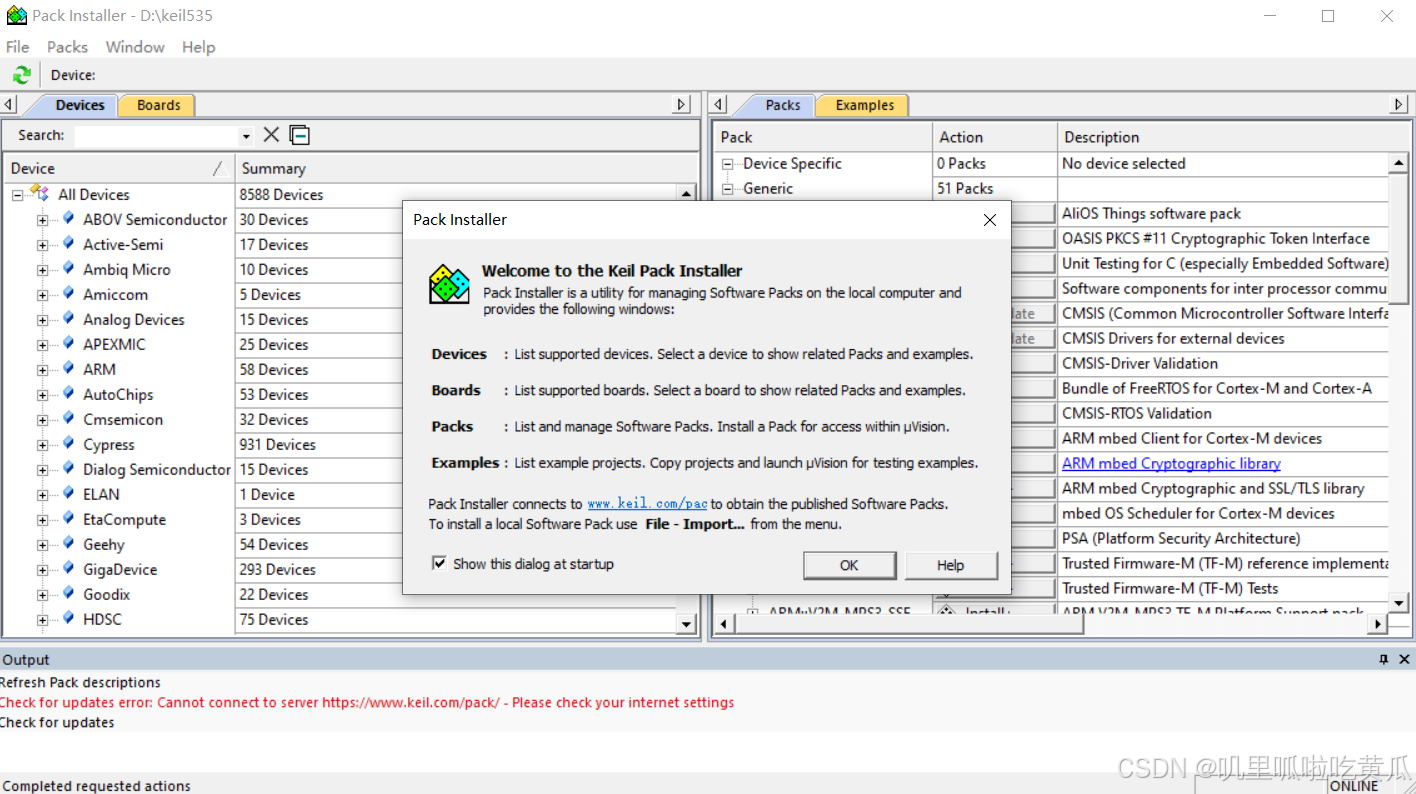1416x794 pixels.
Task: Click the Help button in the dialog
Action: 951,565
